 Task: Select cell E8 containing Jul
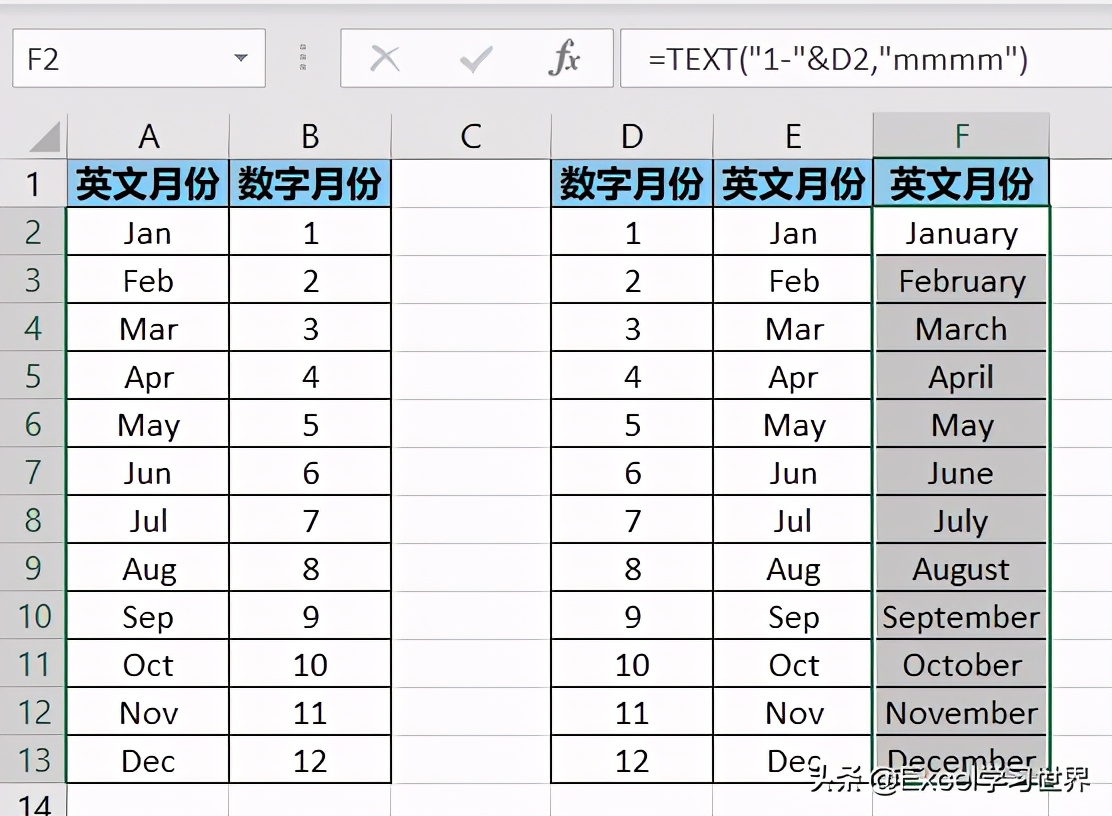[x=793, y=520]
